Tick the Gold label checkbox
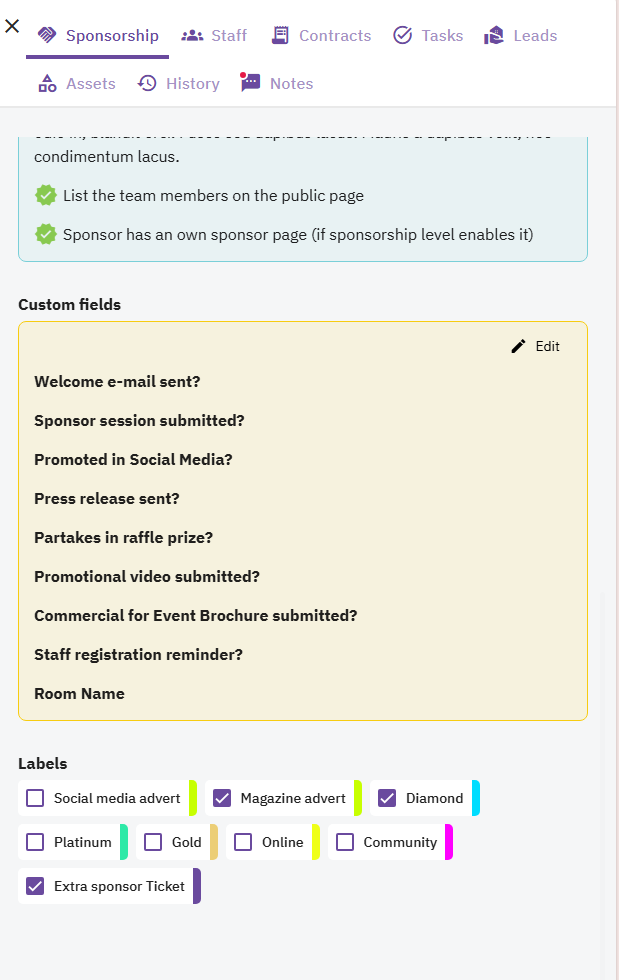Image resolution: width=619 pixels, height=980 pixels. tap(153, 842)
